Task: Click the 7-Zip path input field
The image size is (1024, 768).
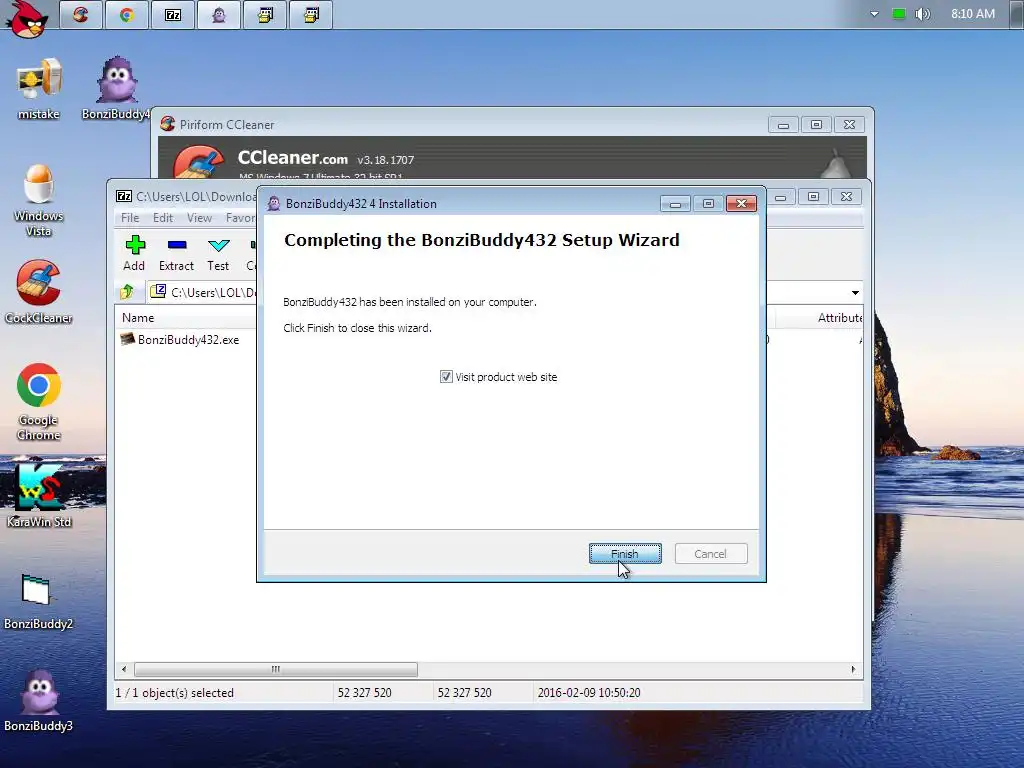Action: click(212, 293)
